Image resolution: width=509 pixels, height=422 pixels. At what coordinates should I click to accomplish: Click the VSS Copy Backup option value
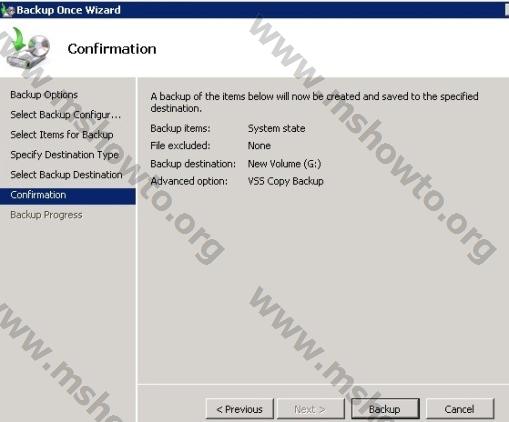coord(286,181)
